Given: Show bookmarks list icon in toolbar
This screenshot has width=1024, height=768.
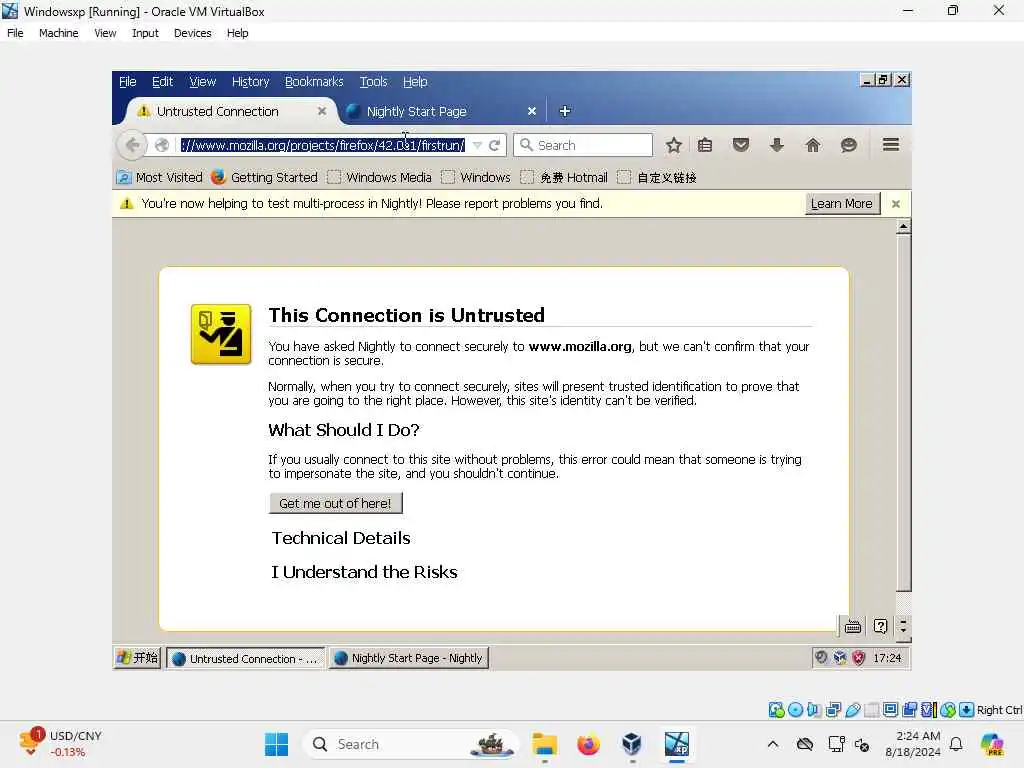Looking at the screenshot, I should 705,145.
